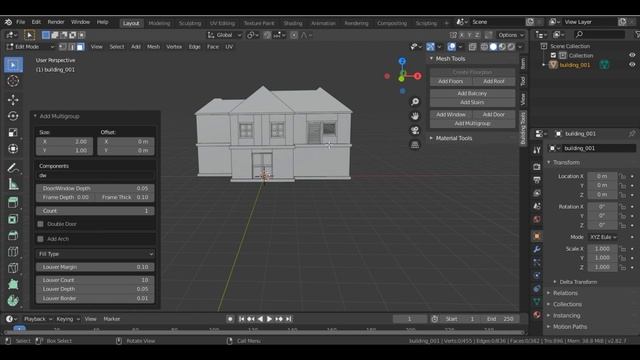Activate the Extrude Region tool
The image size is (640, 360).
pos(13,219)
